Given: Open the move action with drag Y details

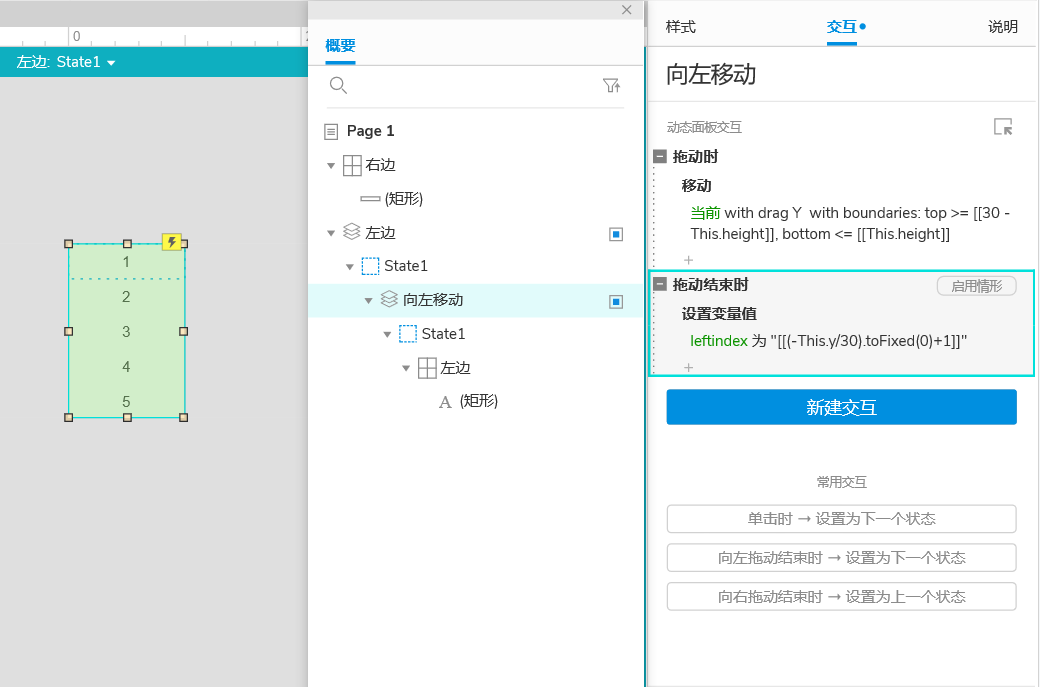Looking at the screenshot, I should pos(850,223).
